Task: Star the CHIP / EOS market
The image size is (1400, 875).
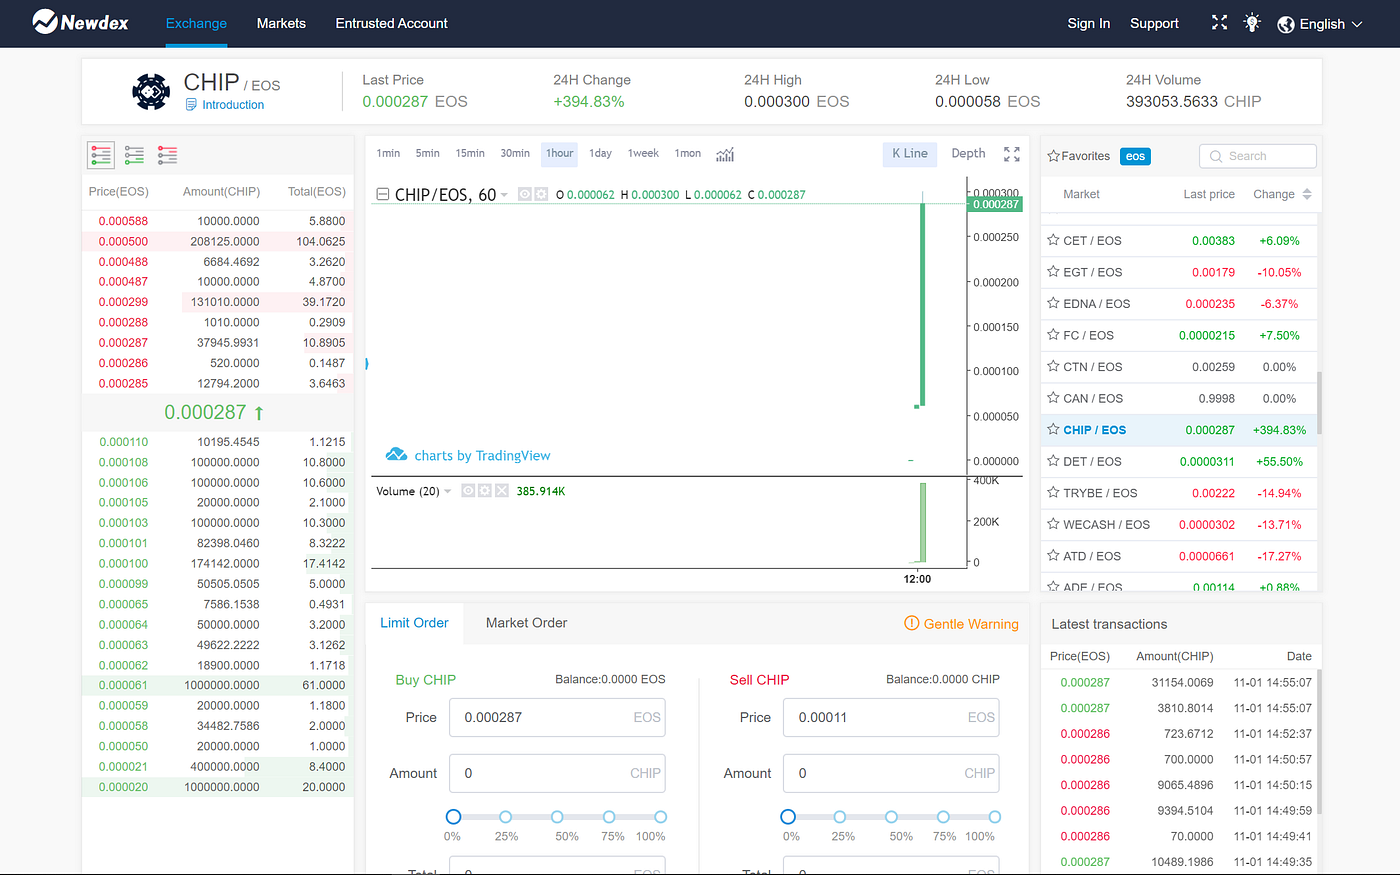Action: [1053, 429]
